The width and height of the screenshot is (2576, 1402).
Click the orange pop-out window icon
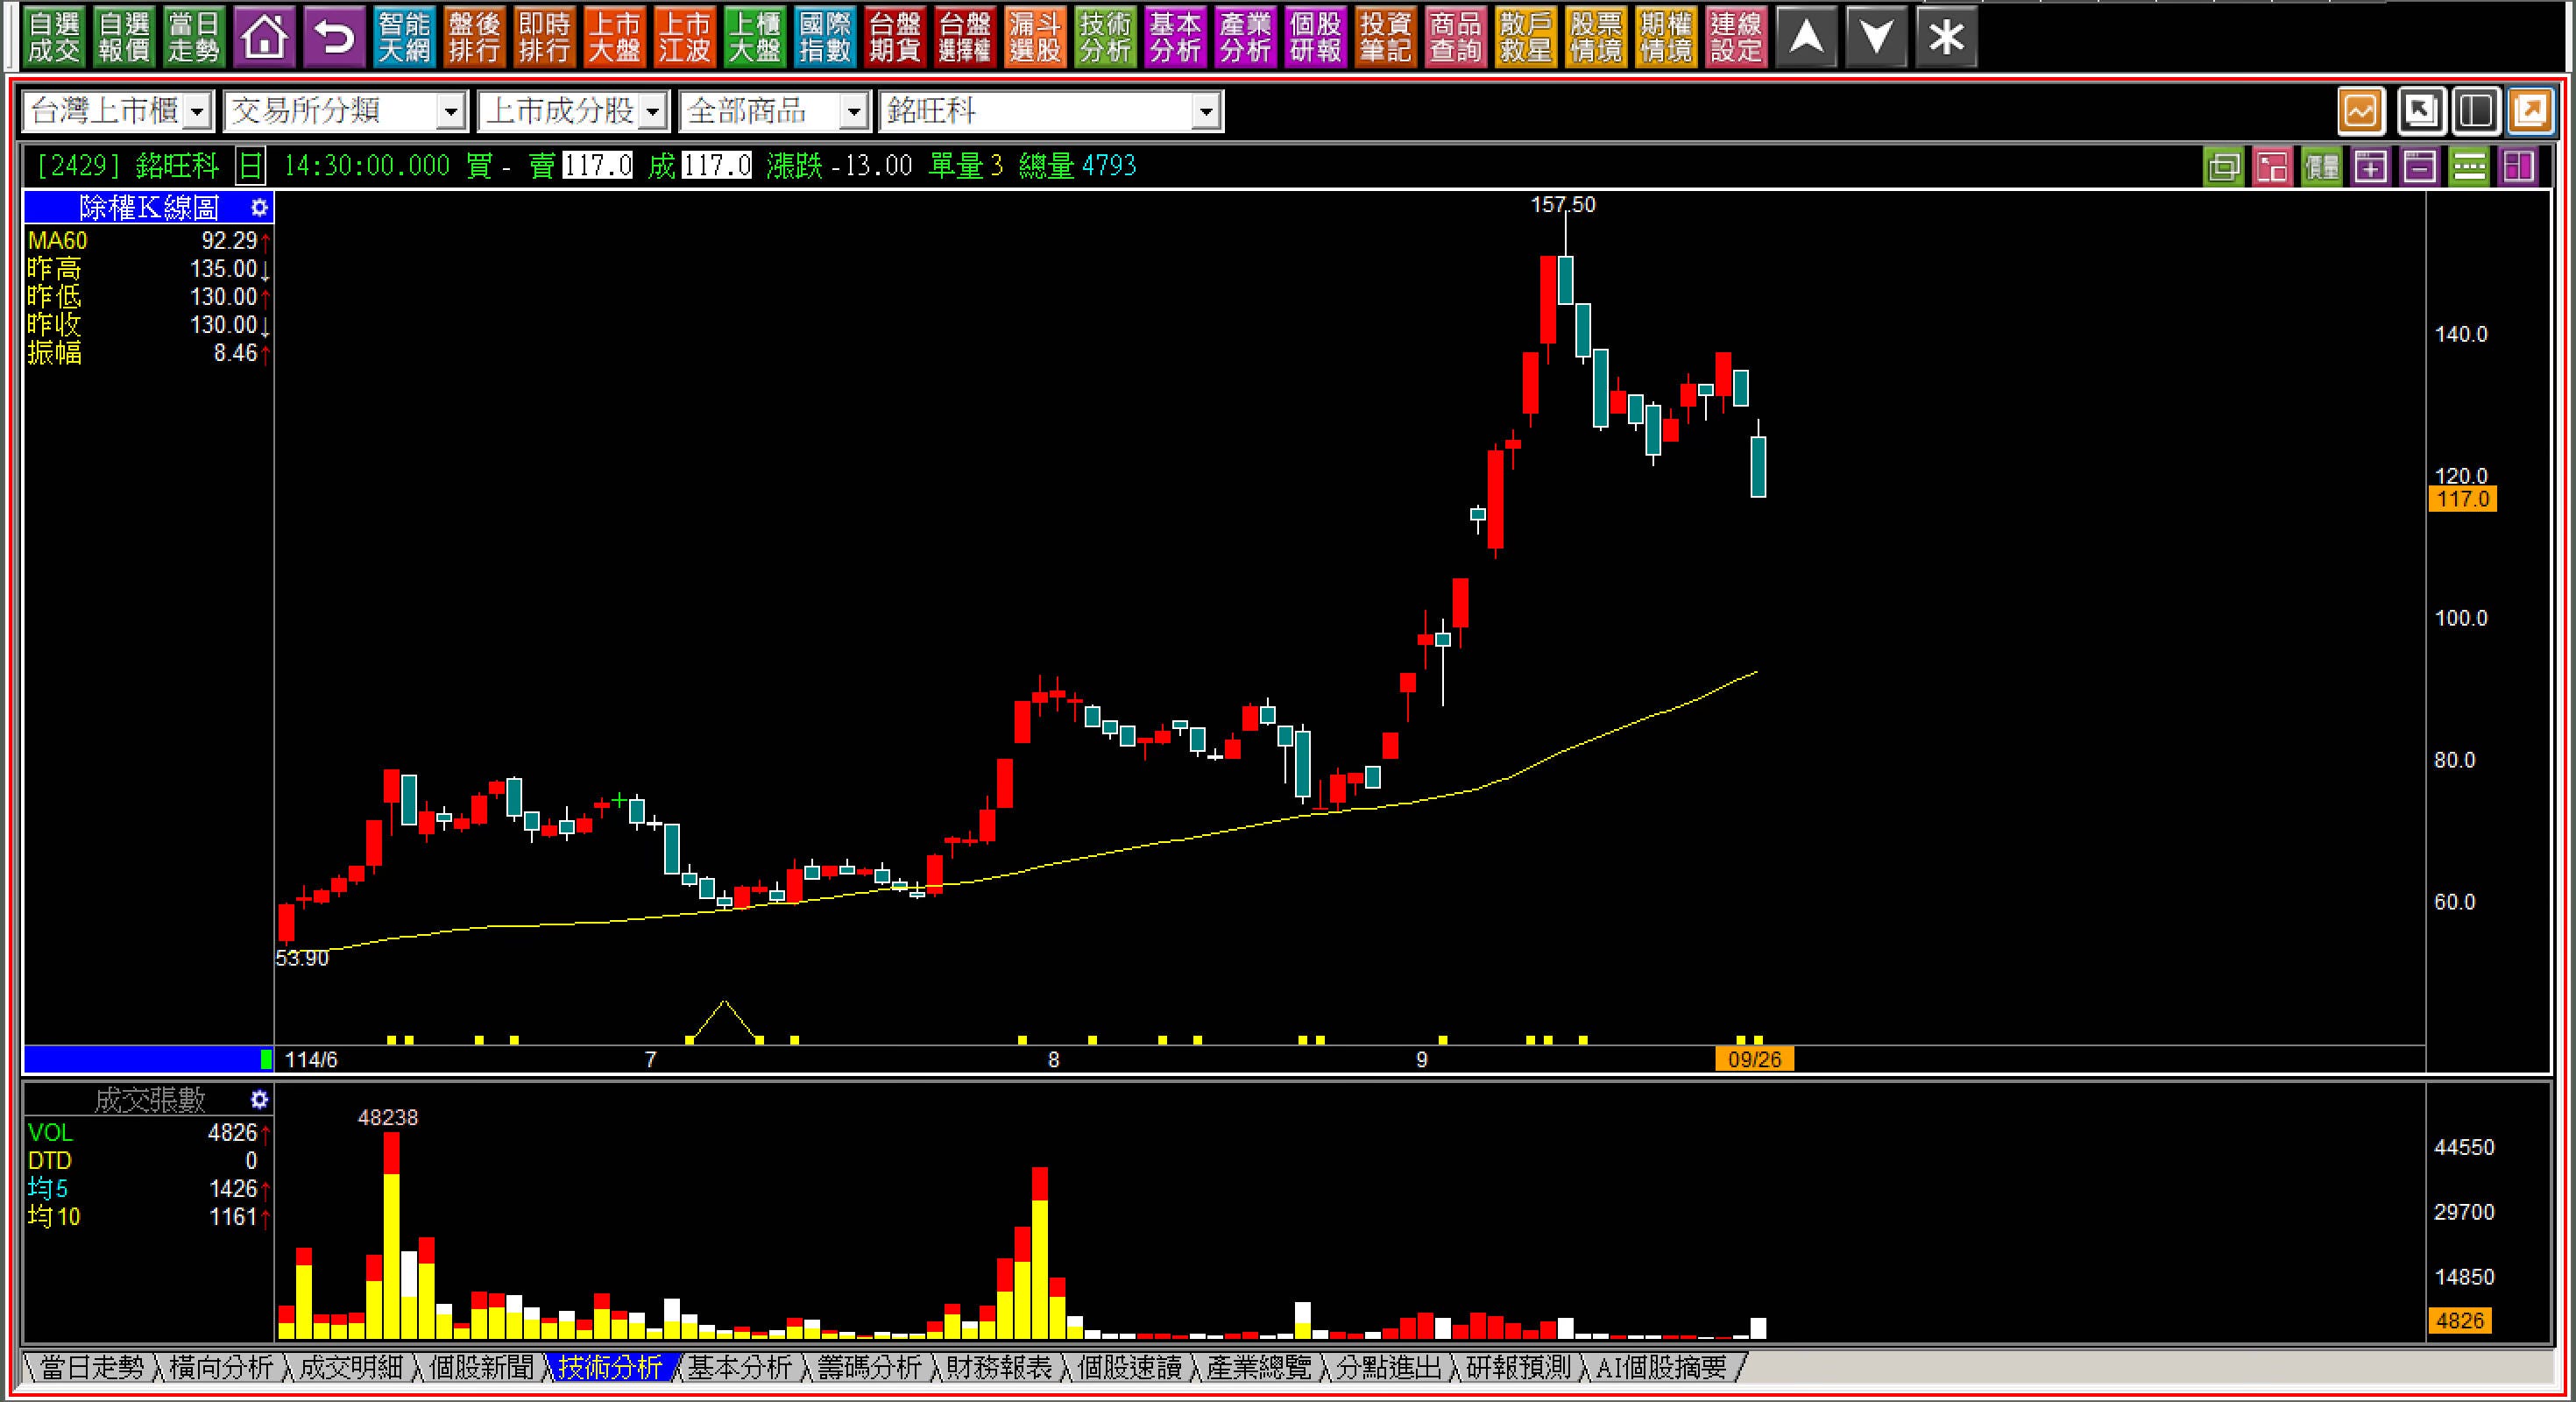coord(2530,110)
